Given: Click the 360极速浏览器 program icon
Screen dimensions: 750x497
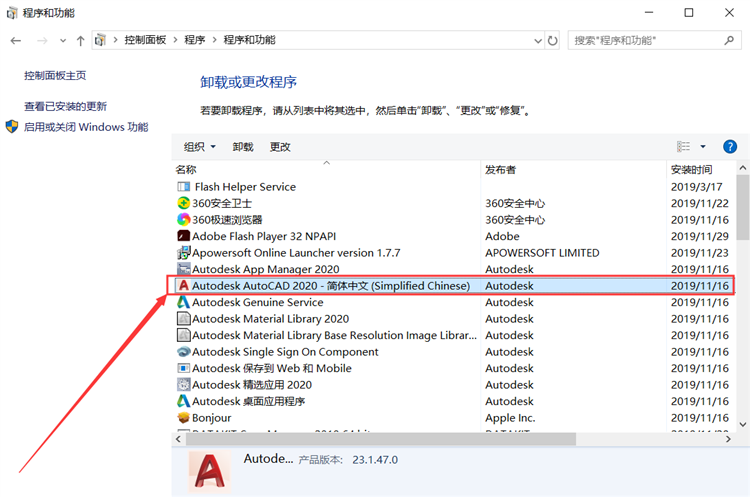Looking at the screenshot, I should [184, 220].
